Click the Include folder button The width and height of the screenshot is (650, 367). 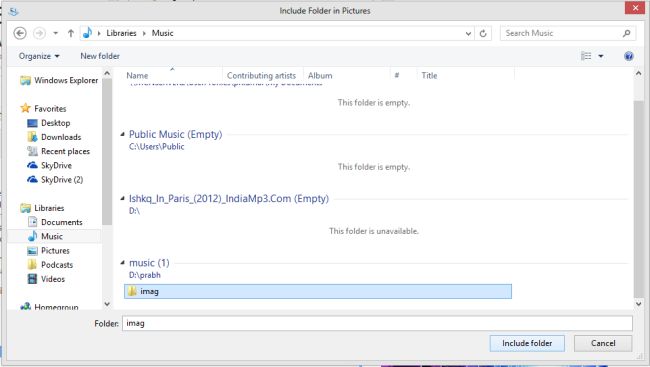point(527,343)
